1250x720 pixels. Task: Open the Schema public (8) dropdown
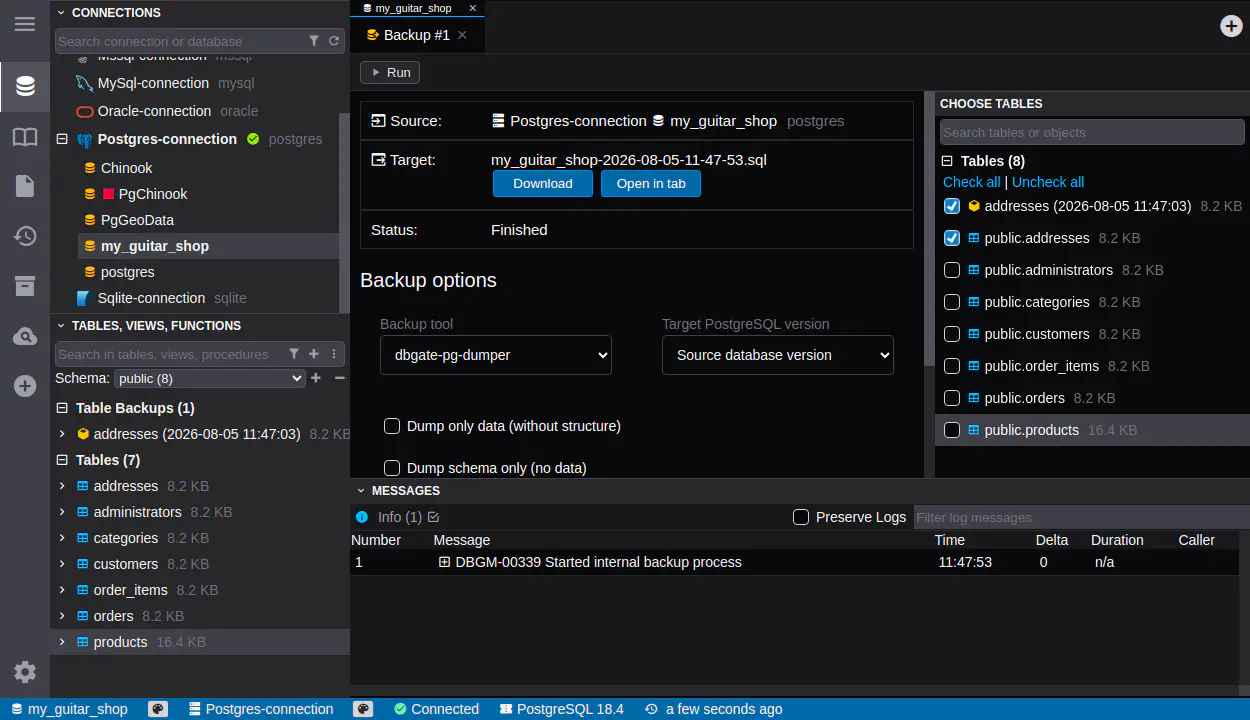coord(209,378)
